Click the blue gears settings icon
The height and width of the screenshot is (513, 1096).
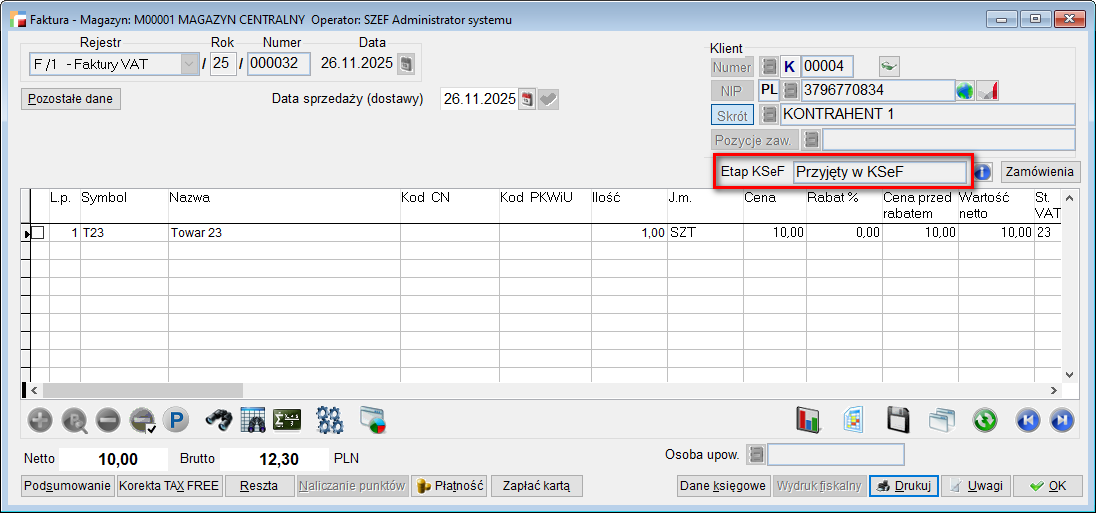[x=329, y=420]
